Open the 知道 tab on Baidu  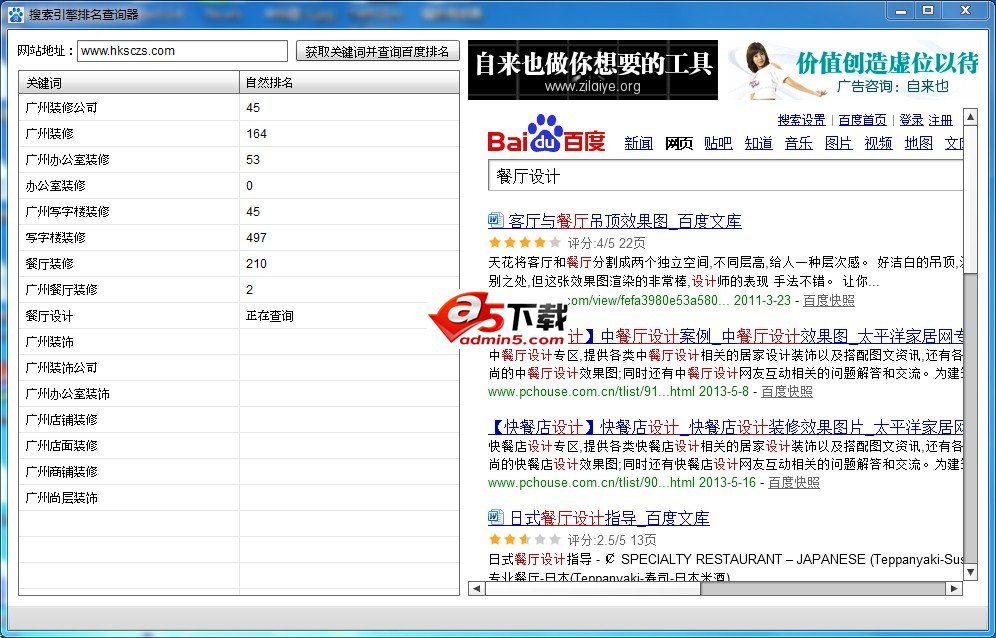[758, 143]
